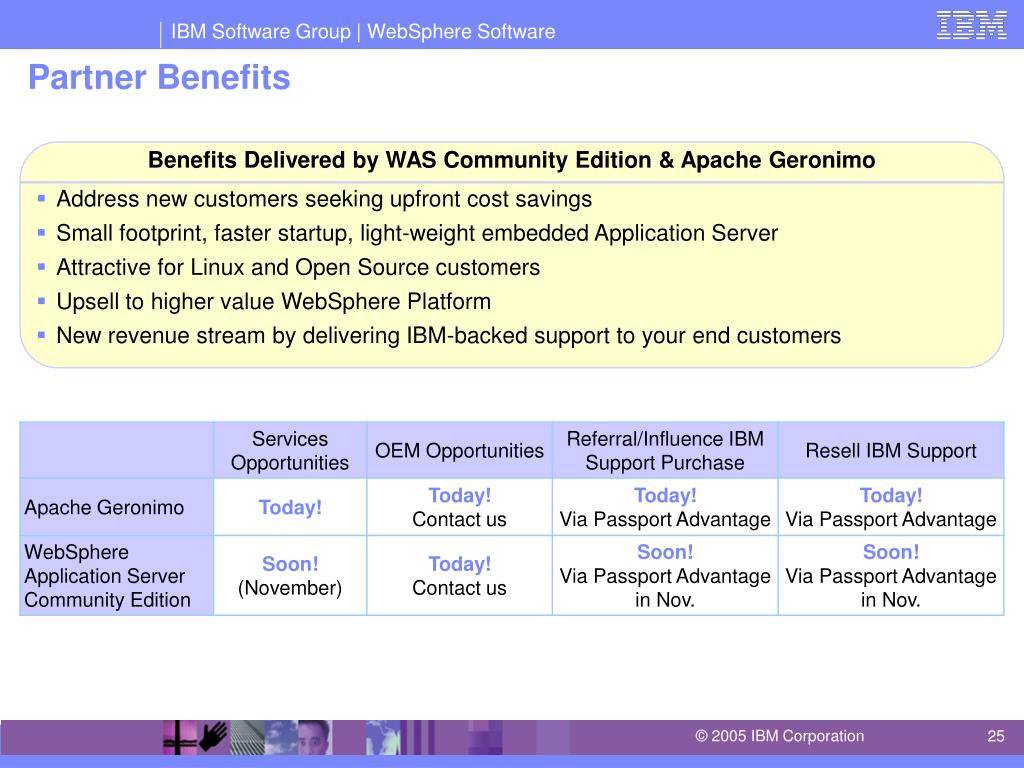Click the 'Soon! (November)' cell
The width and height of the screenshot is (1024, 768).
[x=290, y=575]
